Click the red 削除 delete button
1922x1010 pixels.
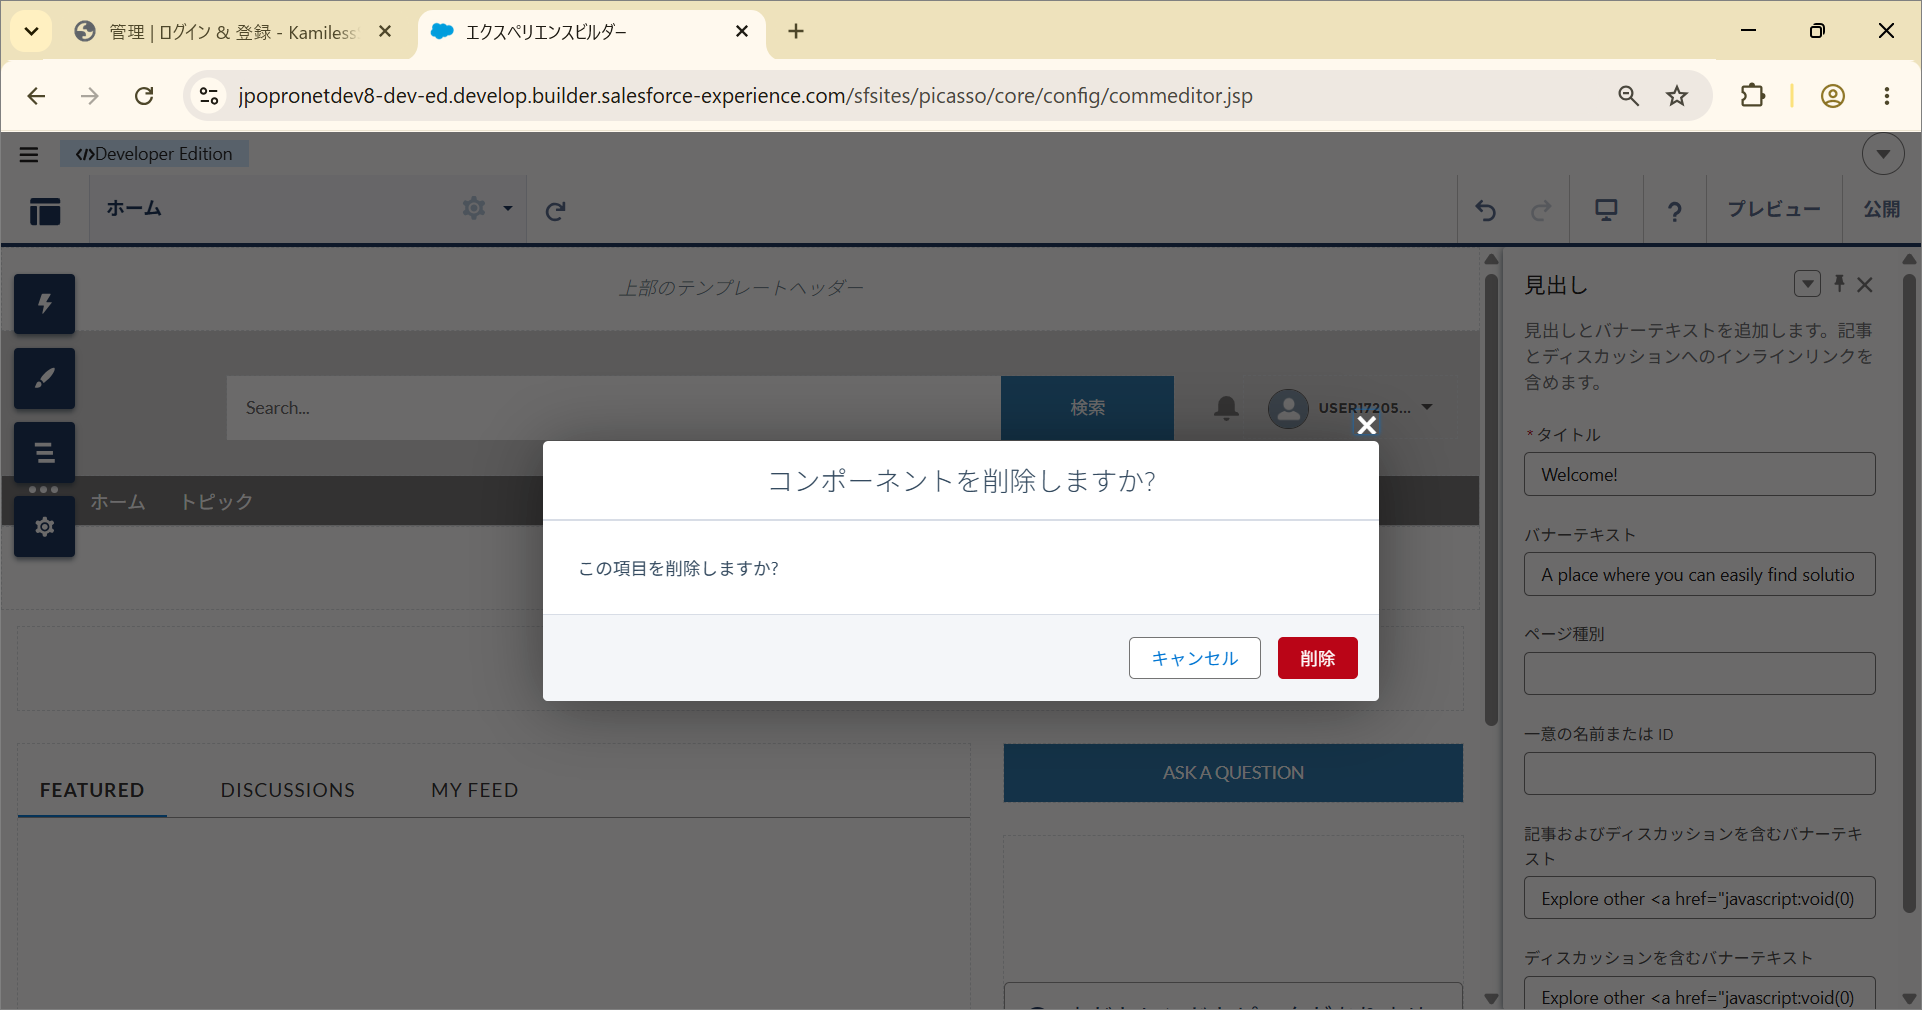[1317, 658]
